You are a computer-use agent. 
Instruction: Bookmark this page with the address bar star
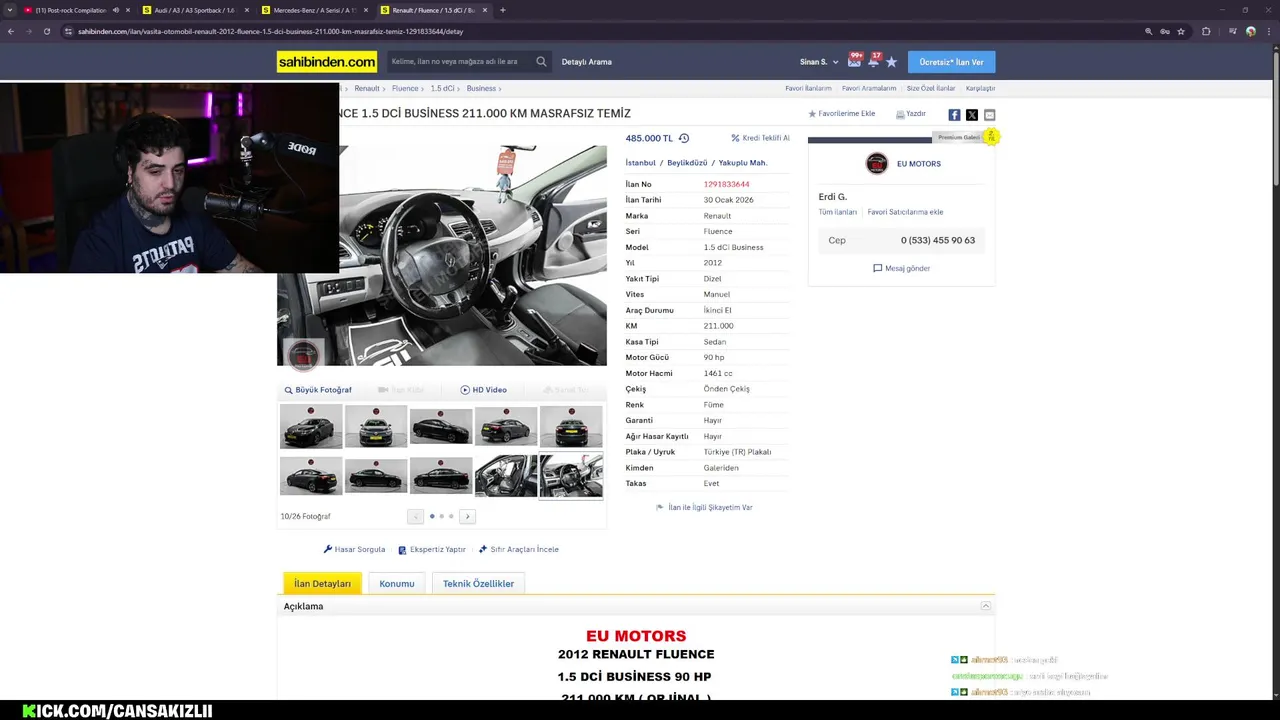coord(1181,31)
